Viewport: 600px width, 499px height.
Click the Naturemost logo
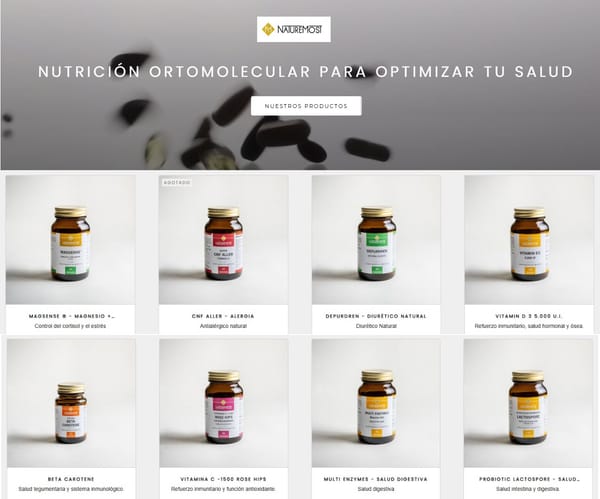[x=293, y=29]
